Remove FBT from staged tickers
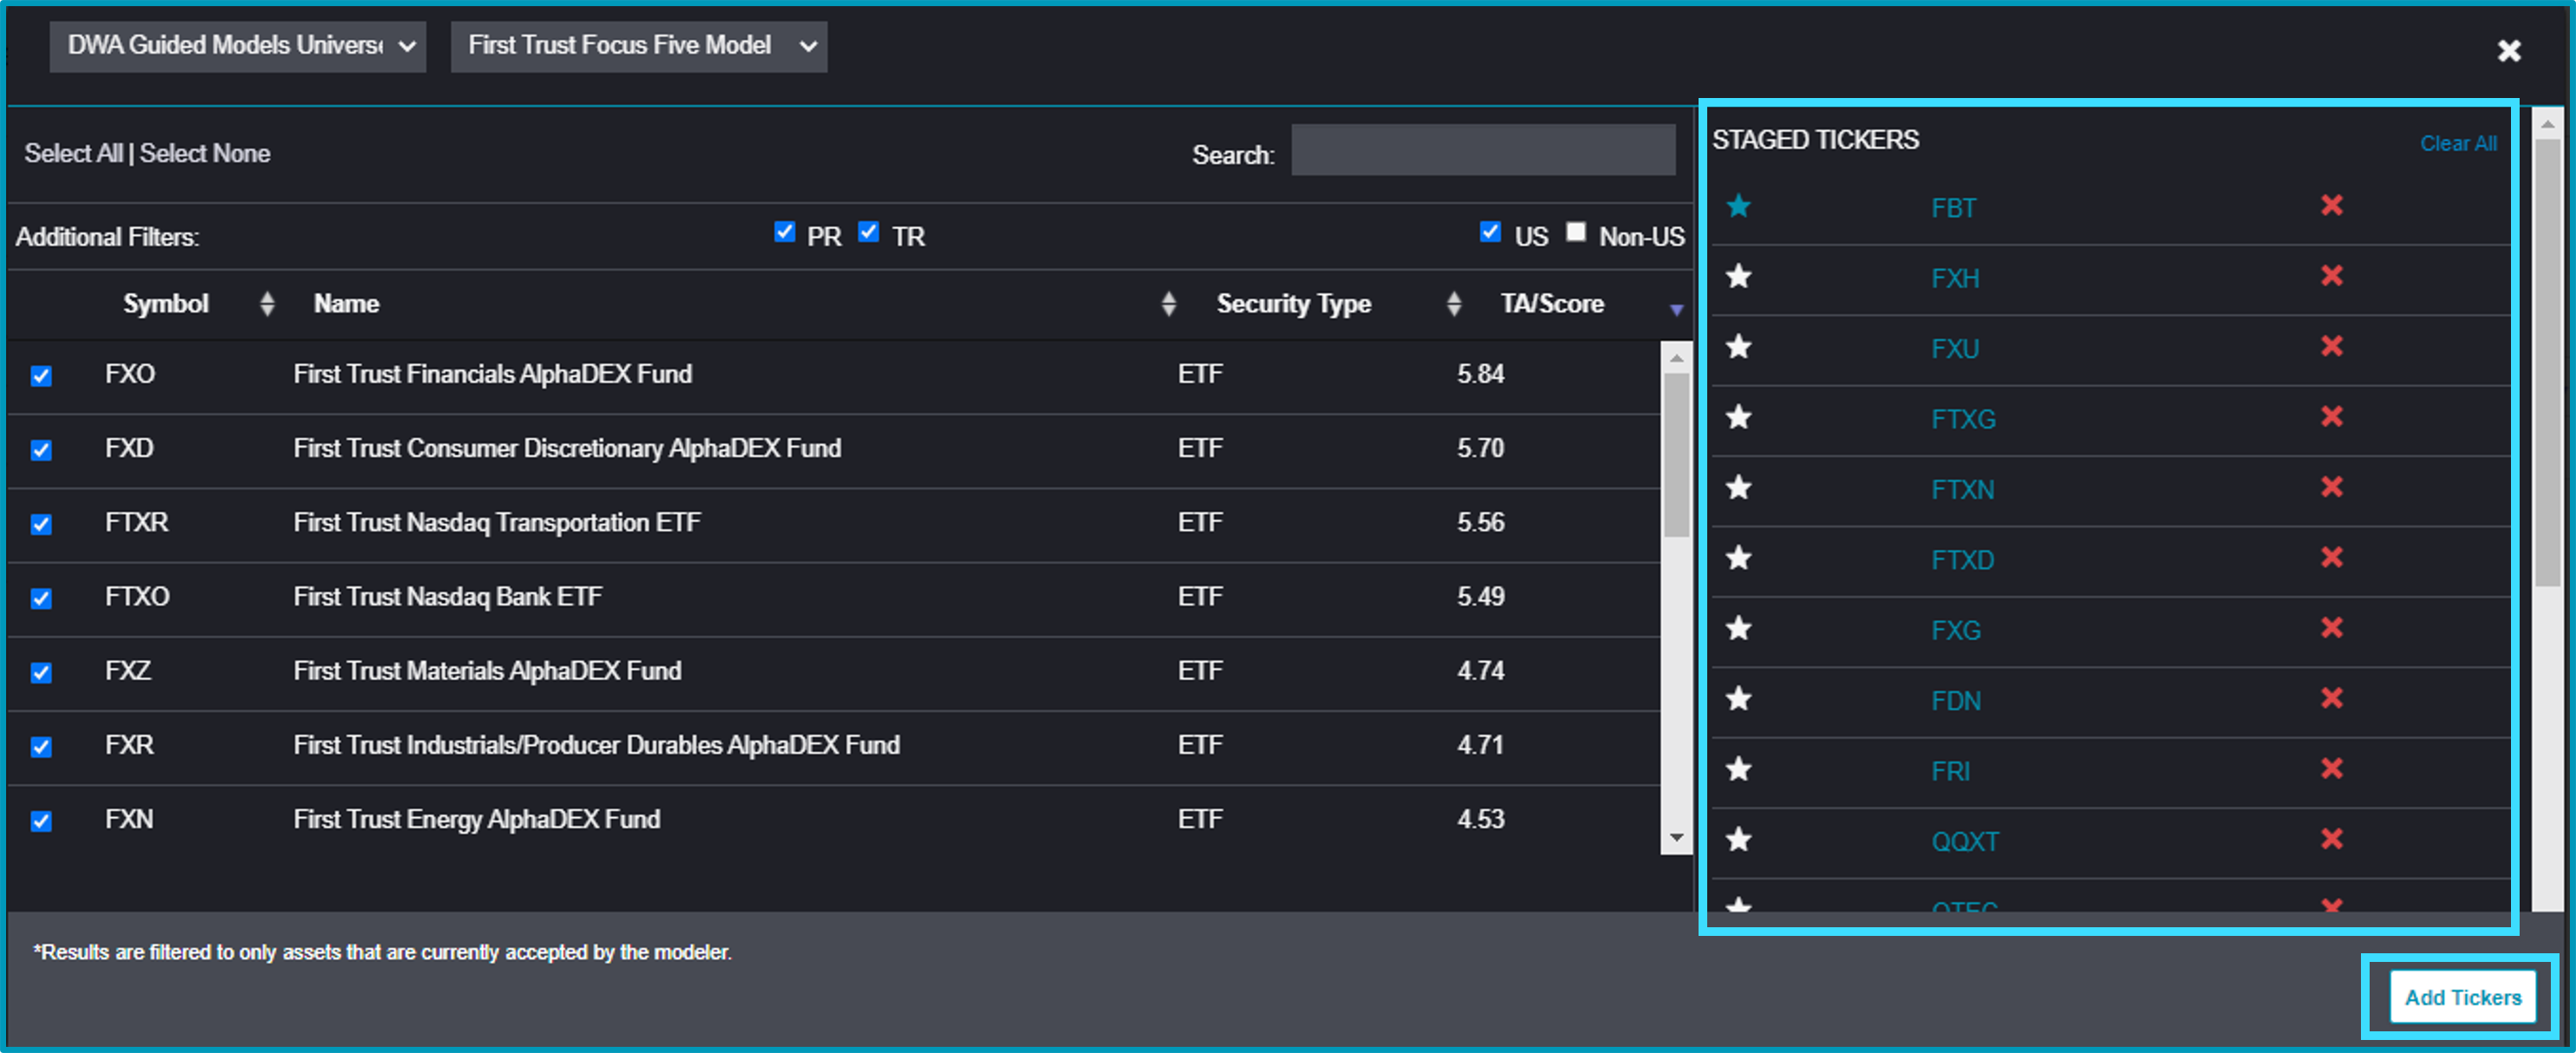This screenshot has width=2576, height=1053. click(2332, 205)
